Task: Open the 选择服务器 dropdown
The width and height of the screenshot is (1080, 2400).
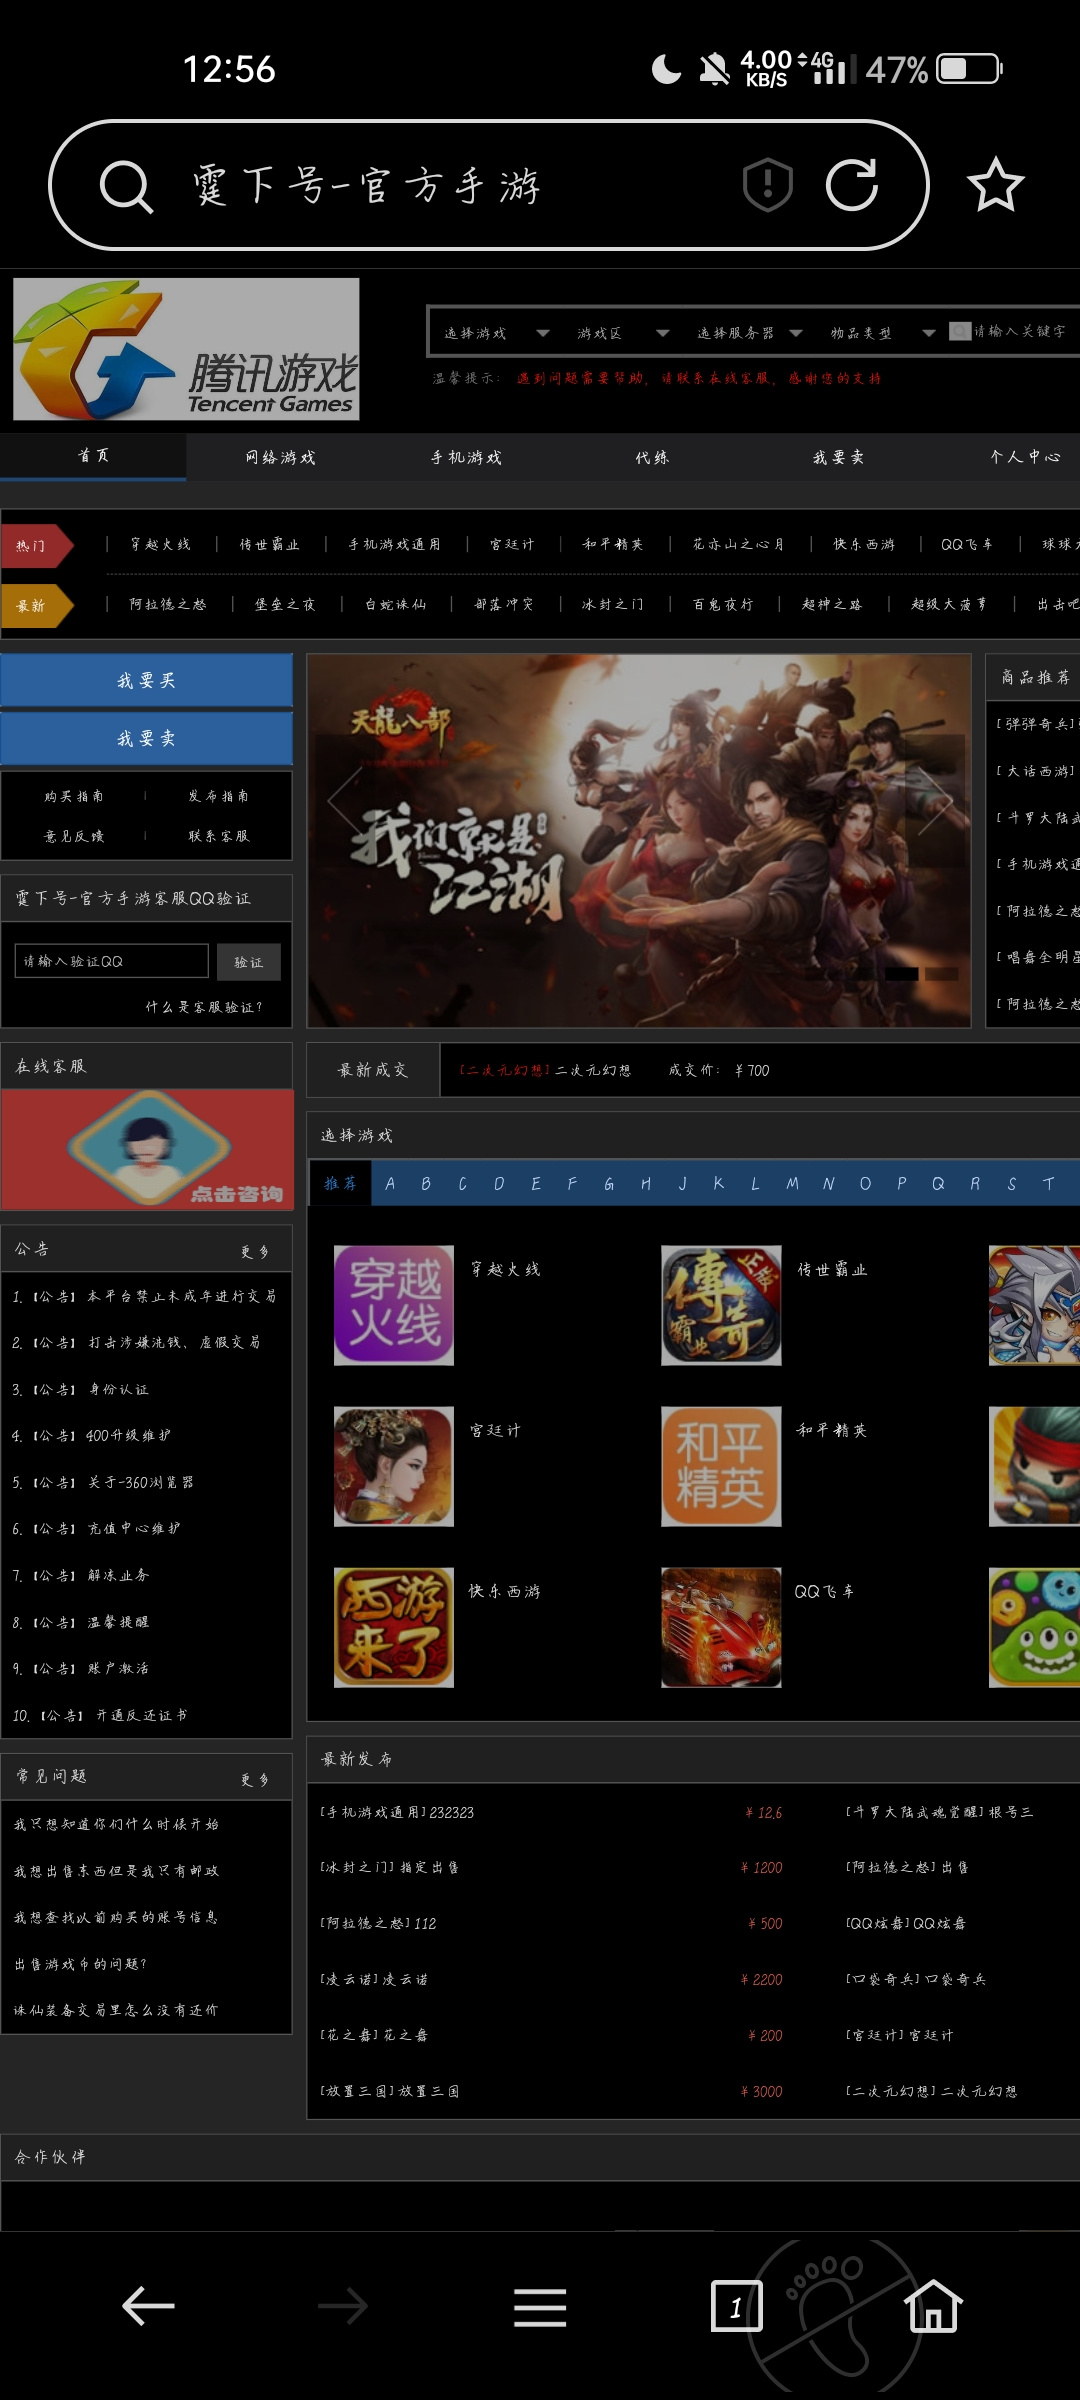Action: coord(749,333)
